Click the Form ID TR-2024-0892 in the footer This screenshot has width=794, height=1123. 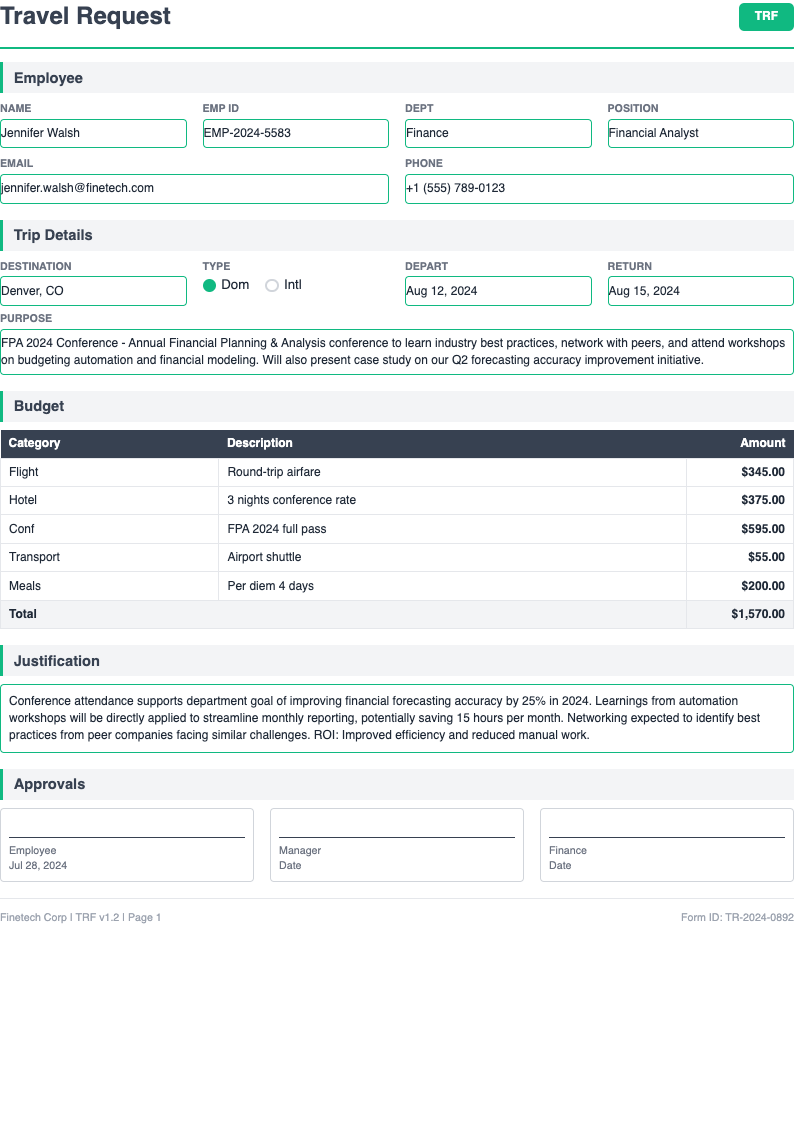coord(738,916)
